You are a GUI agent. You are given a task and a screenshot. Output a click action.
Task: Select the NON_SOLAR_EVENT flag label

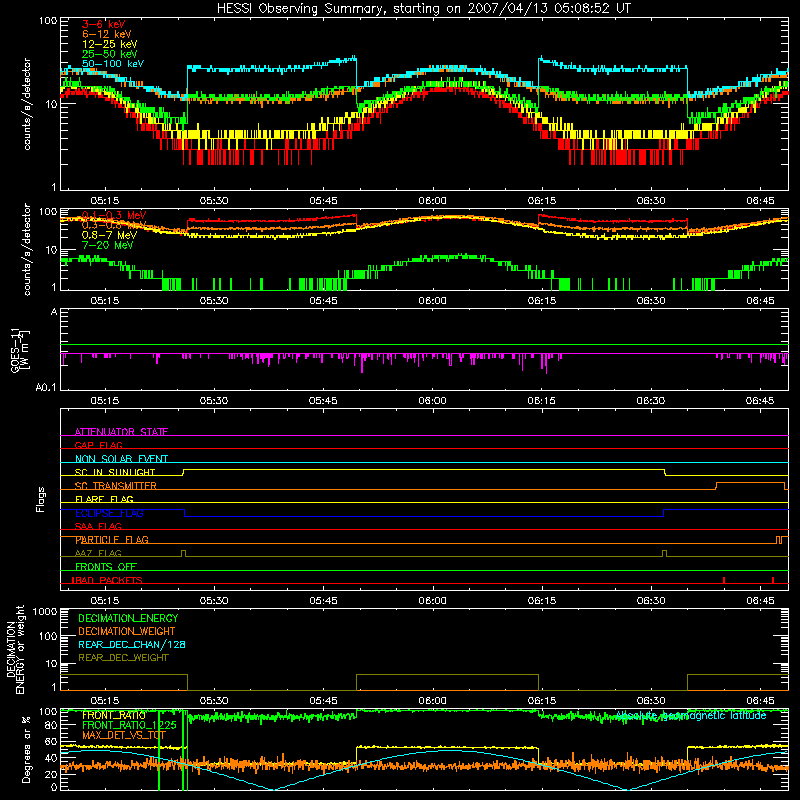click(x=121, y=459)
